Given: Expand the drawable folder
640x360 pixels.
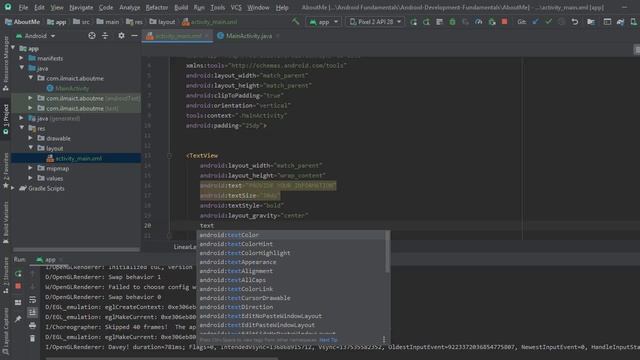Looking at the screenshot, I should (30, 138).
